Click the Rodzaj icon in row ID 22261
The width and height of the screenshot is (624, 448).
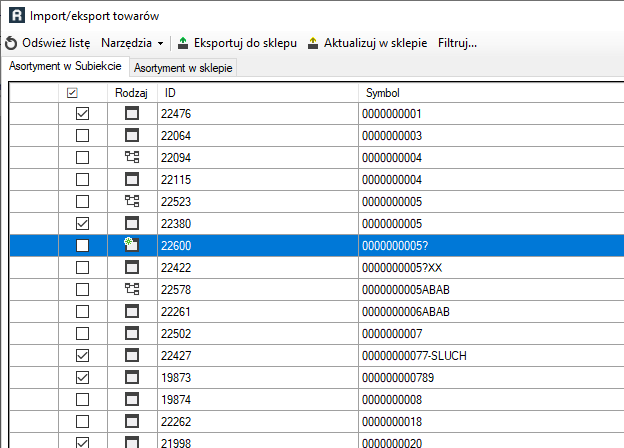(x=132, y=311)
